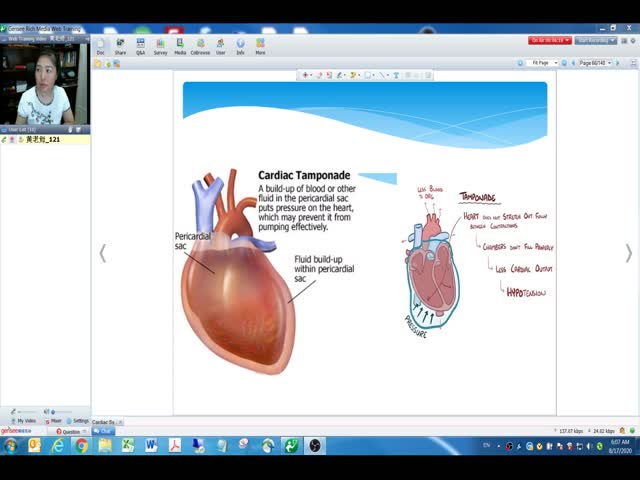Close the Cardiac document tab
The image size is (640, 480).
click(x=120, y=422)
